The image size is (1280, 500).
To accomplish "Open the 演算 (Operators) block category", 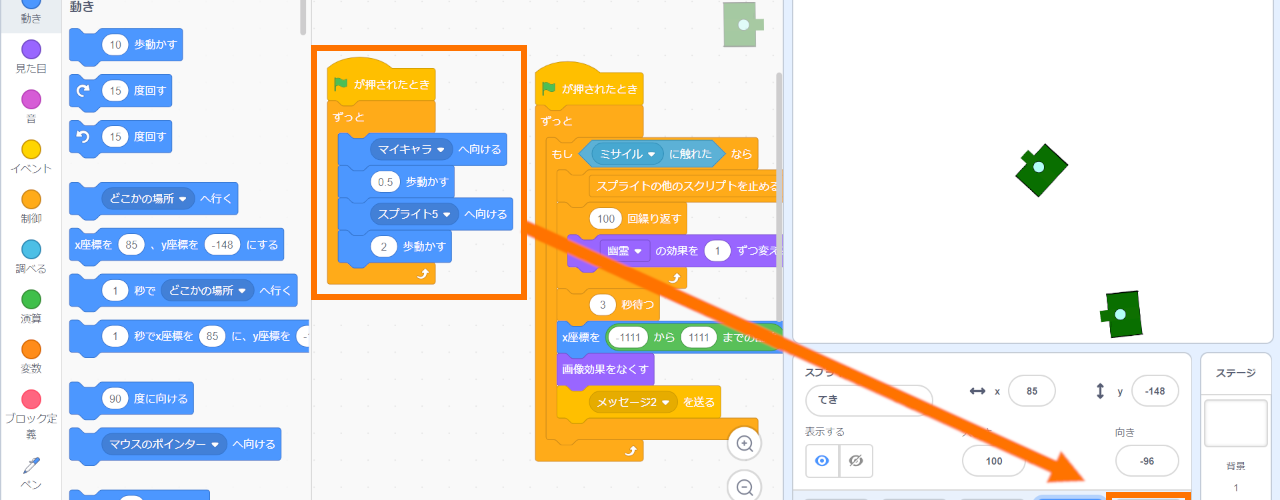I will pos(31,306).
